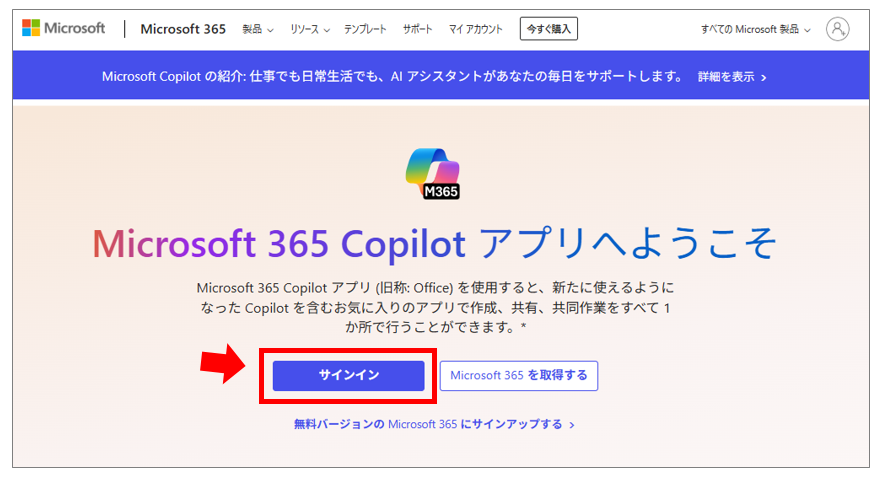Click the M365 Copilot app logo
Image resolution: width=884 pixels, height=477 pixels.
[433, 174]
